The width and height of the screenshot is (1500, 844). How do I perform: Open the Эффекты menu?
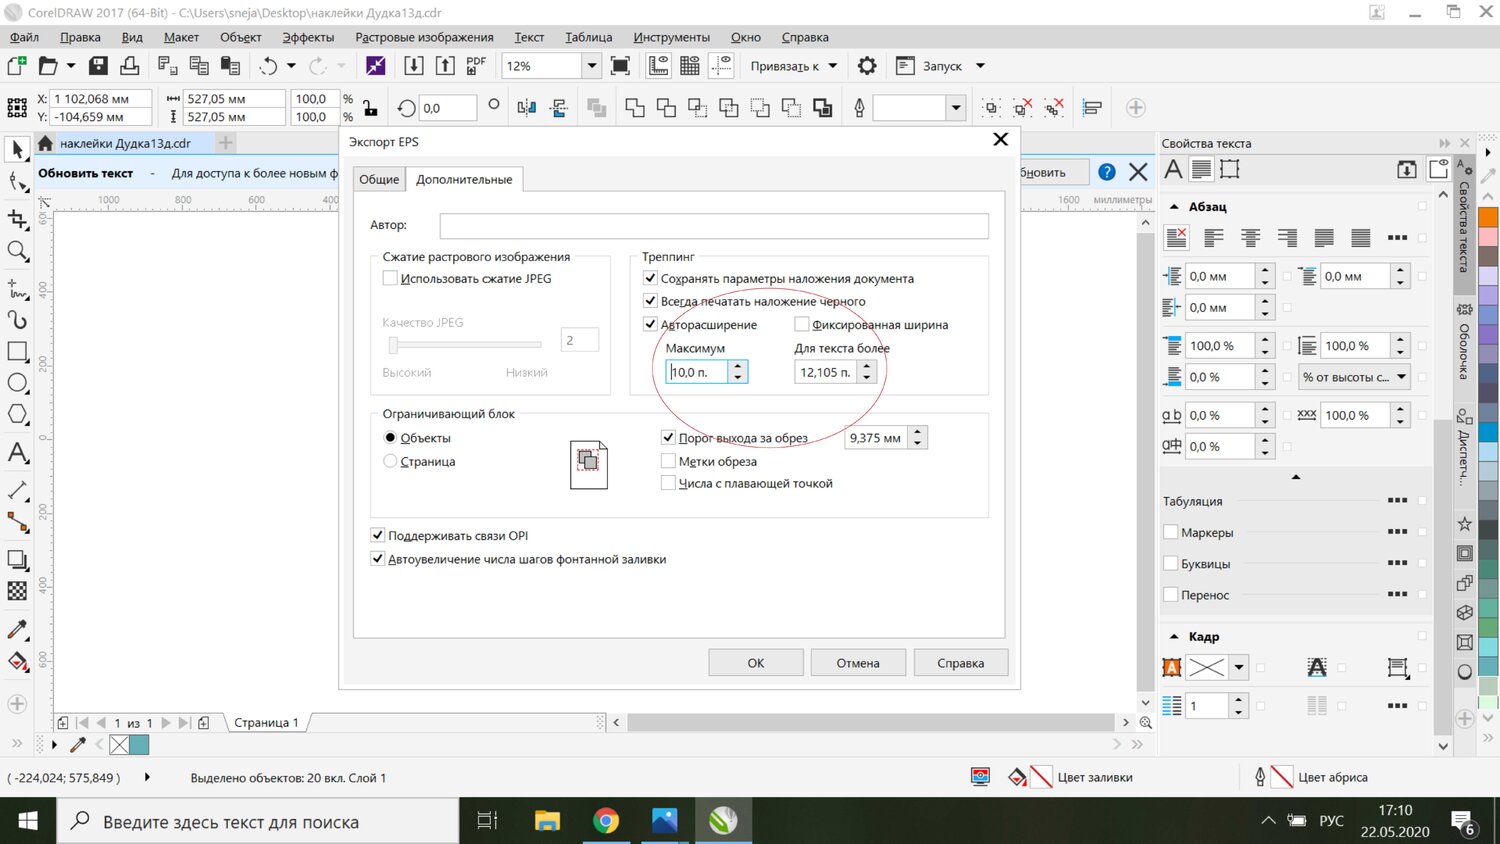(308, 37)
